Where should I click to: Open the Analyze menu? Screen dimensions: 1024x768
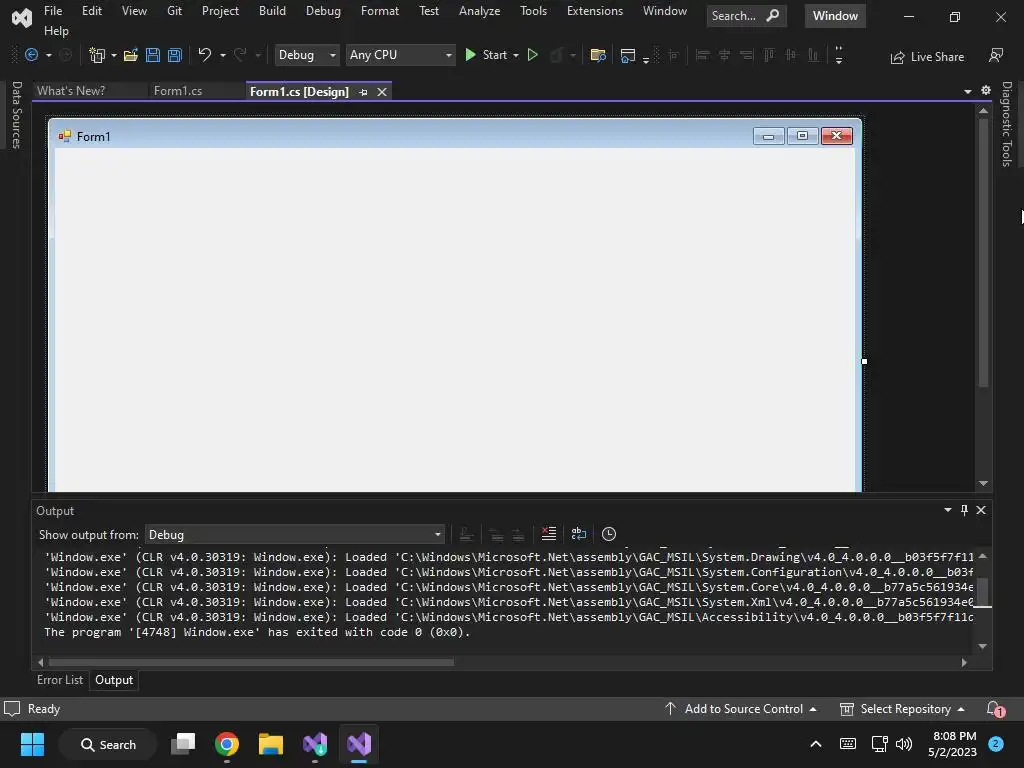(x=479, y=11)
